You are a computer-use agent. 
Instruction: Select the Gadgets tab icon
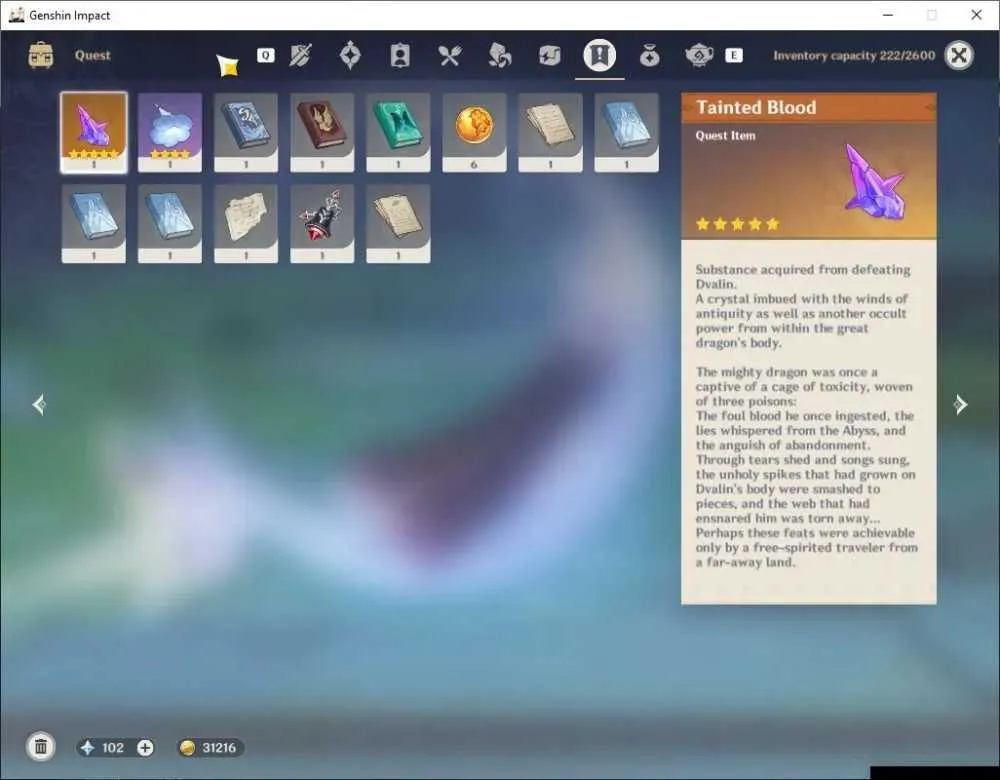[x=549, y=55]
